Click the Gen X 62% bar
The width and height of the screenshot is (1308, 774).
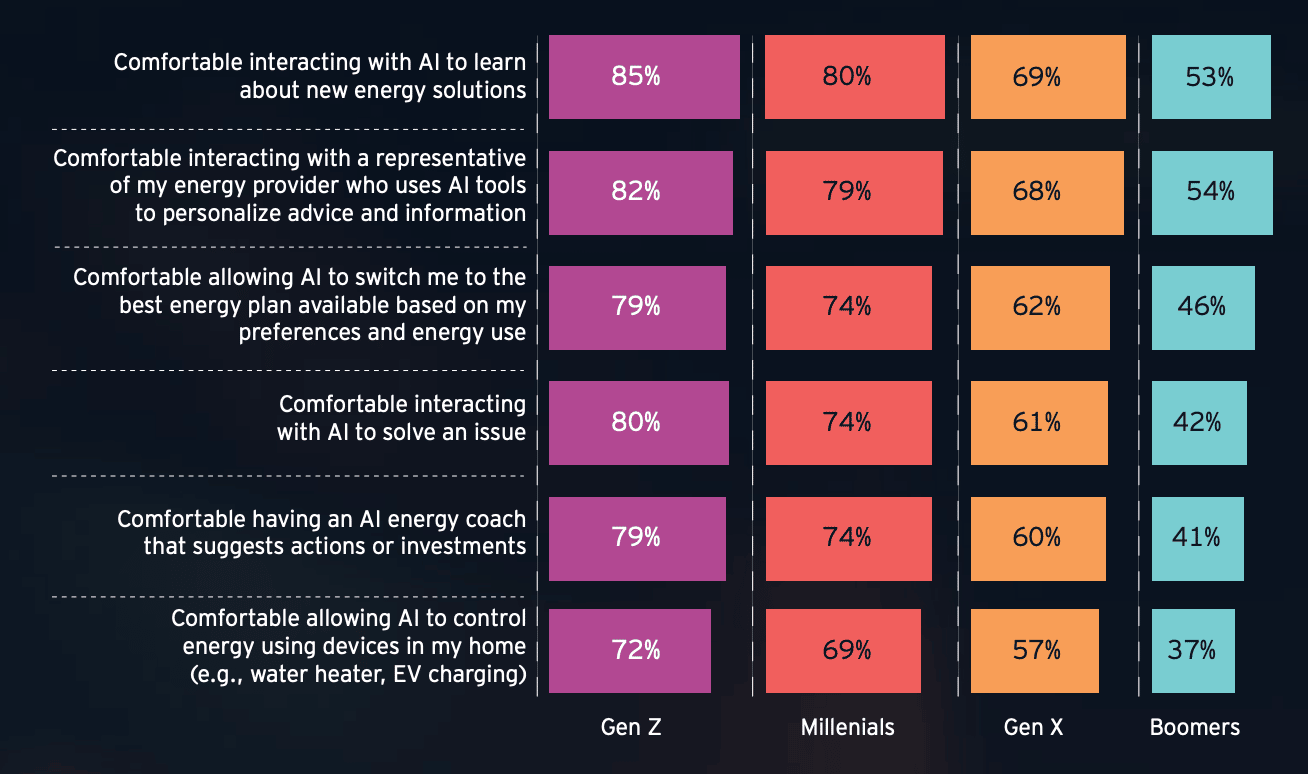coord(1040,308)
